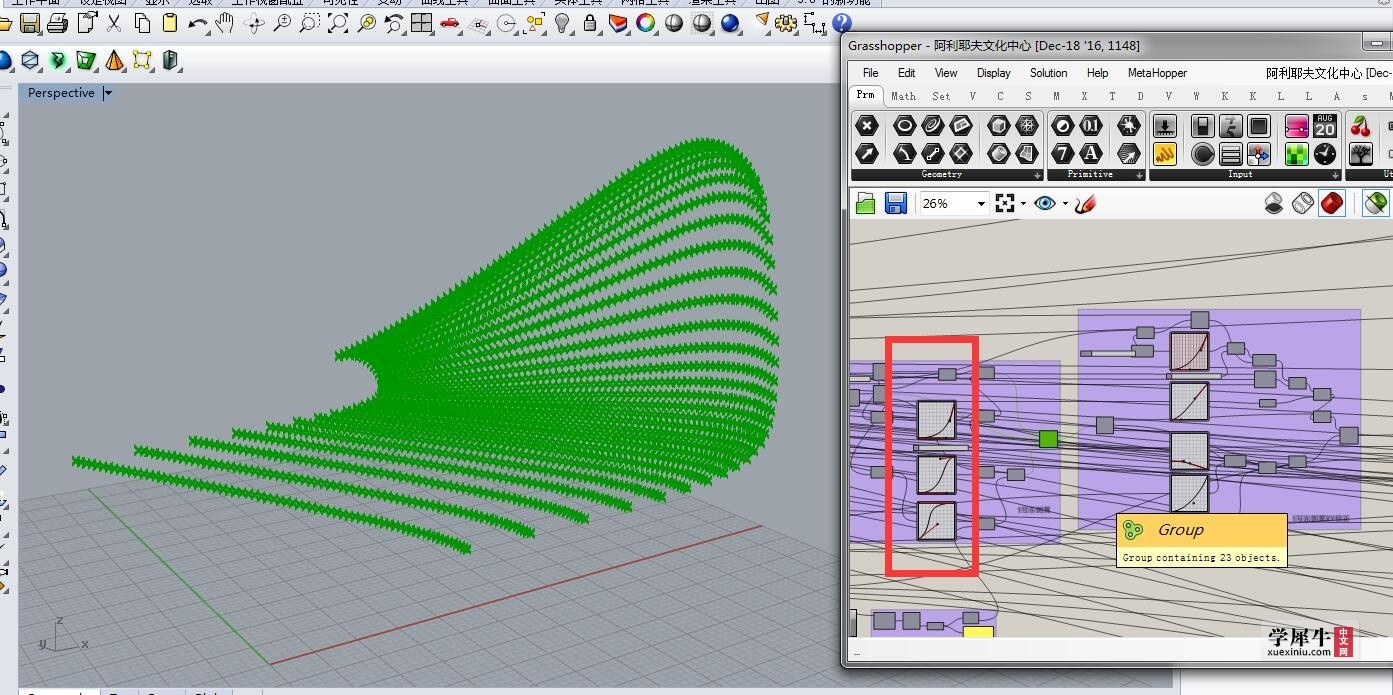
Task: Select the Zoom window tool
Action: tap(310, 22)
